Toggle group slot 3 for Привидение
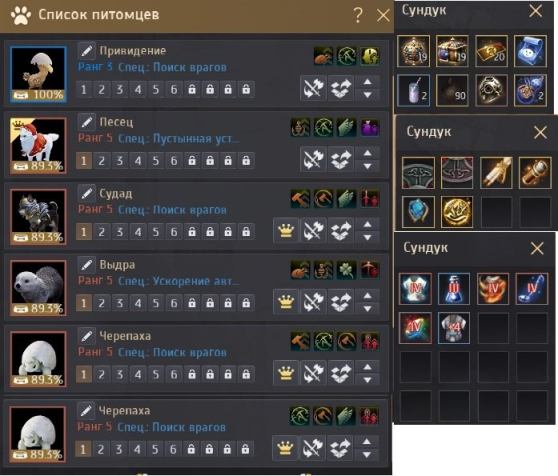Viewport: 558px width, 476px height. [120, 89]
